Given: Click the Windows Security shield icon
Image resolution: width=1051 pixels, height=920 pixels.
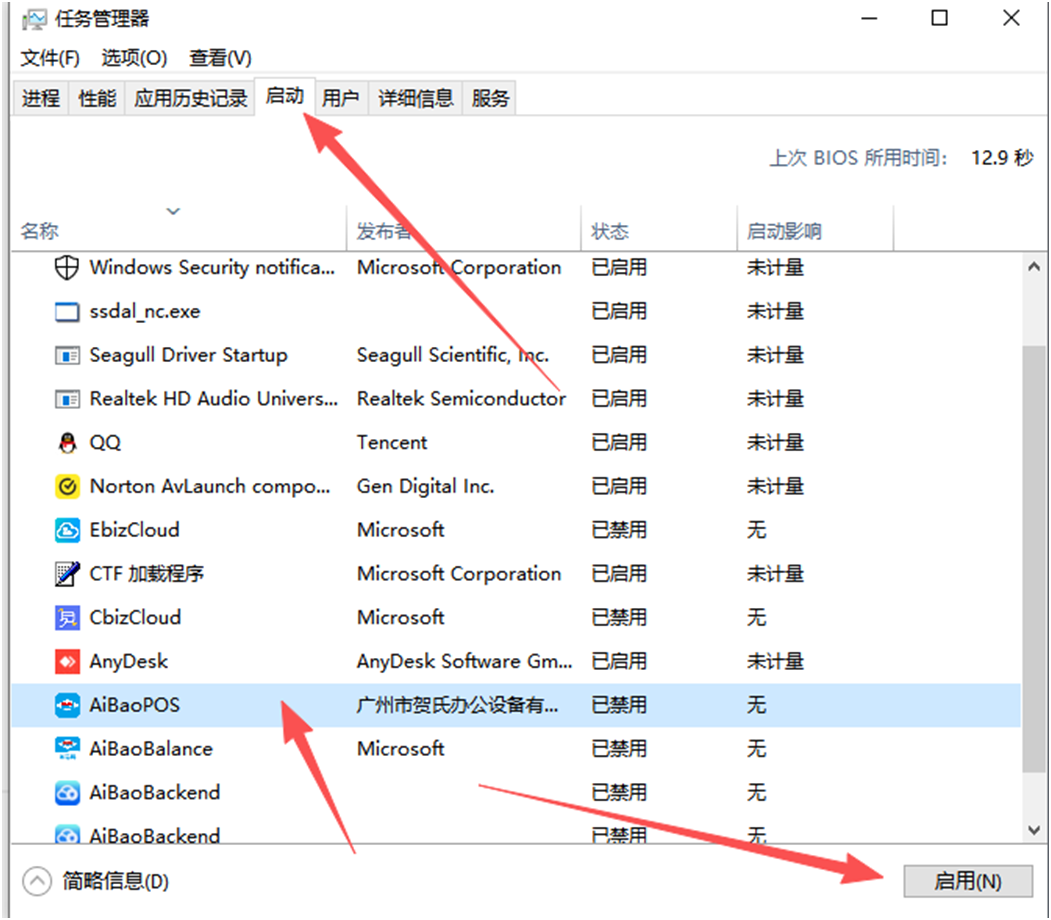Looking at the screenshot, I should 66,267.
